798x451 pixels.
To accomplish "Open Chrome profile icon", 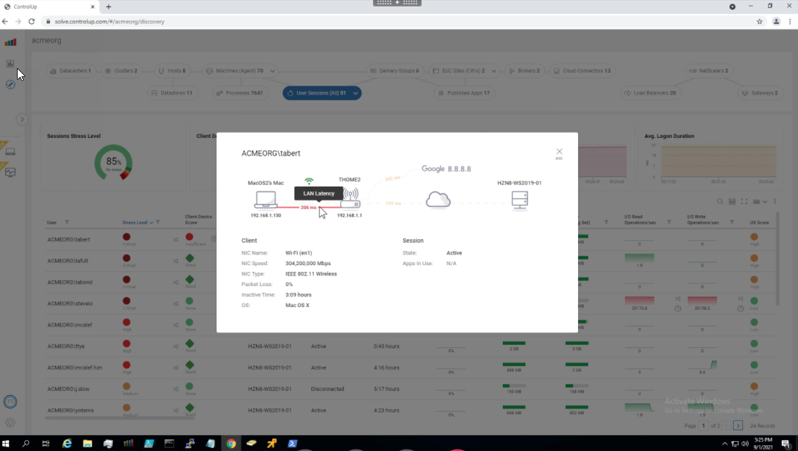I will click(776, 21).
